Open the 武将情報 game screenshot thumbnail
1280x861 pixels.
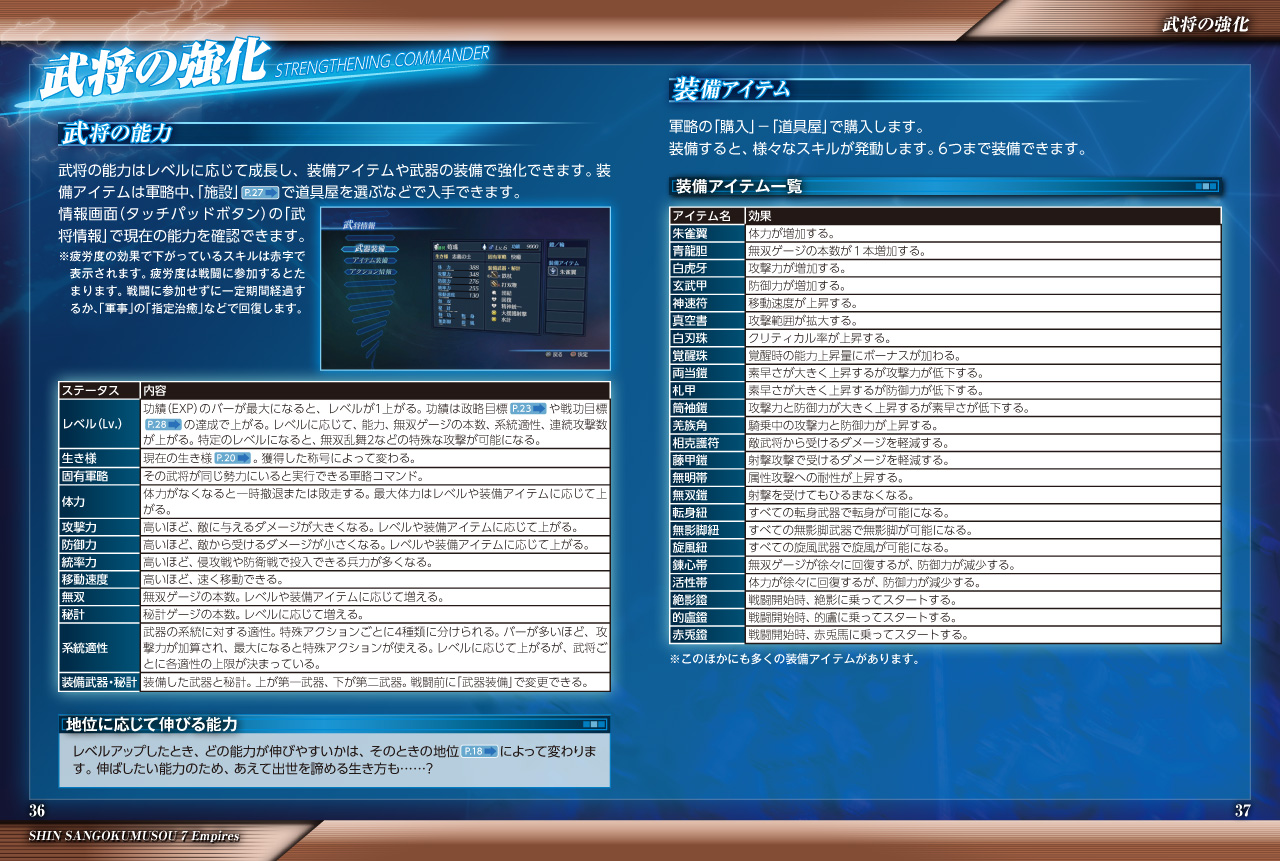(465, 289)
